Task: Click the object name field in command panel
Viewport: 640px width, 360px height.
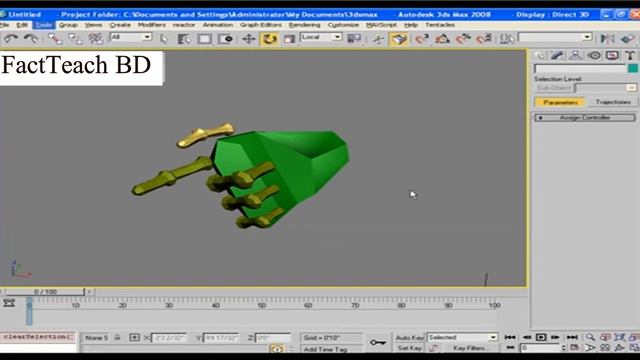Action: 580,69
